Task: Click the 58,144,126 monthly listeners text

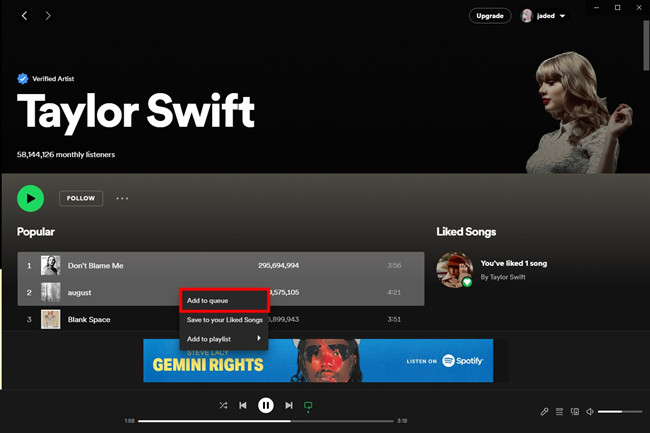Action: (66, 155)
